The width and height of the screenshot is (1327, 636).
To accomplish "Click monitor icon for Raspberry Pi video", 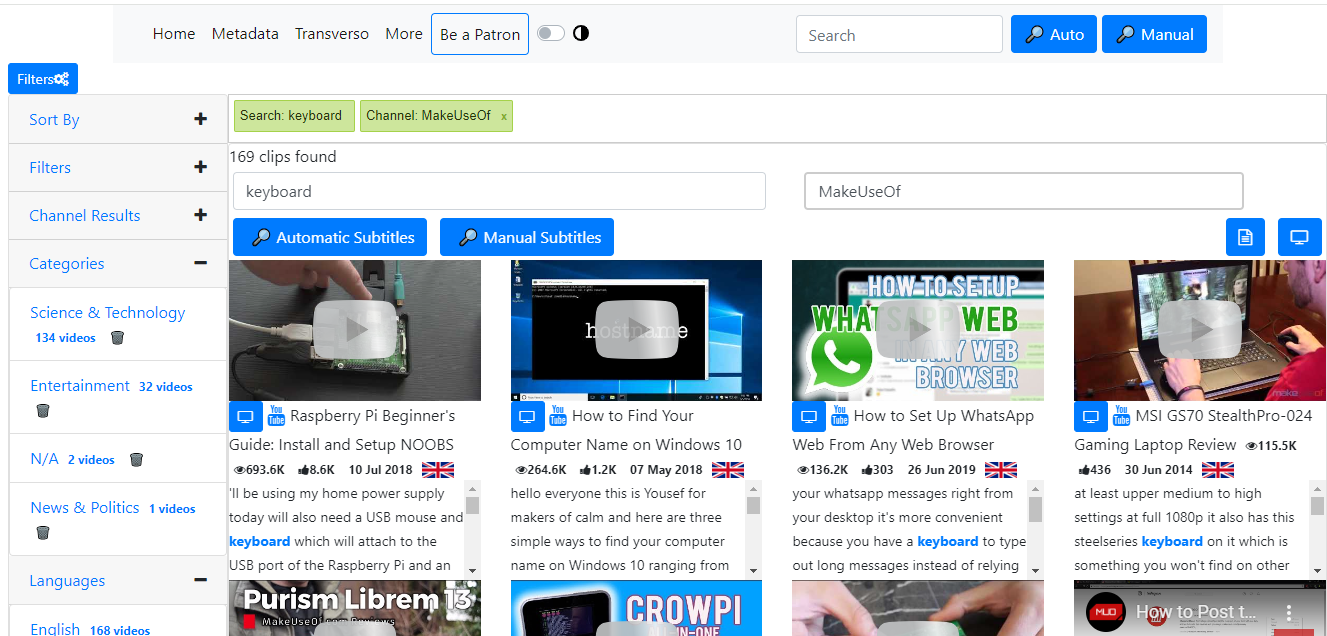I will 246,417.
